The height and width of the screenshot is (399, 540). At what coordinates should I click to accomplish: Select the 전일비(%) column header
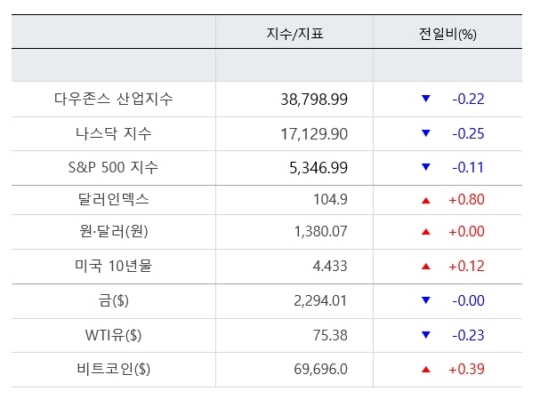point(448,34)
